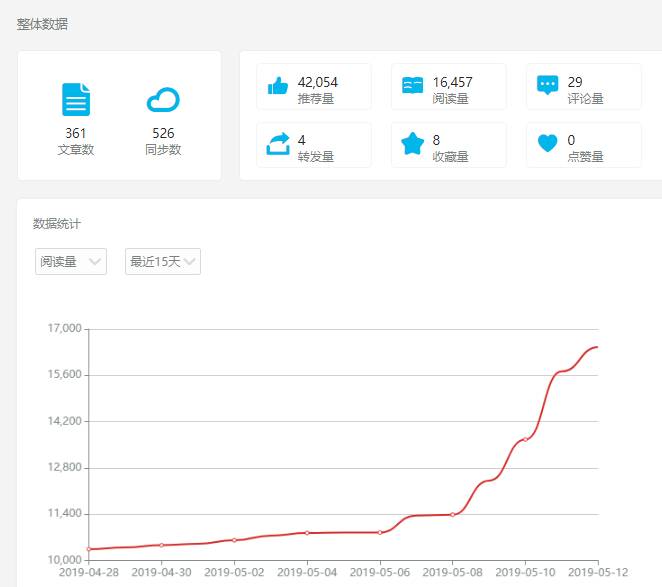Click the star 收藏量 icon
The height and width of the screenshot is (587, 662).
point(412,144)
